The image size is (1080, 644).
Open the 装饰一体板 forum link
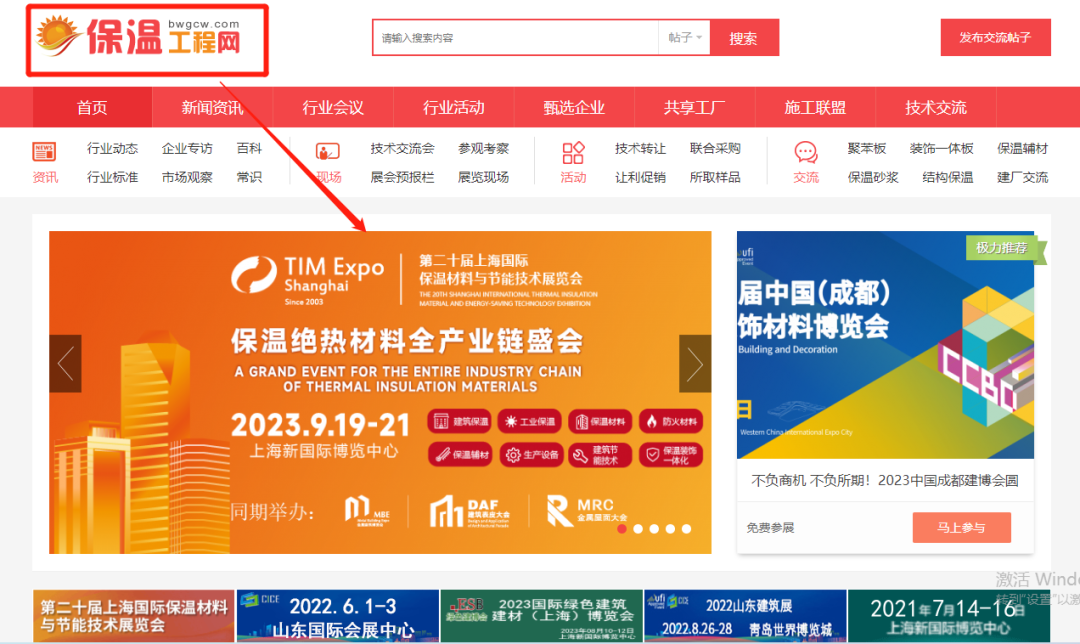click(x=942, y=148)
